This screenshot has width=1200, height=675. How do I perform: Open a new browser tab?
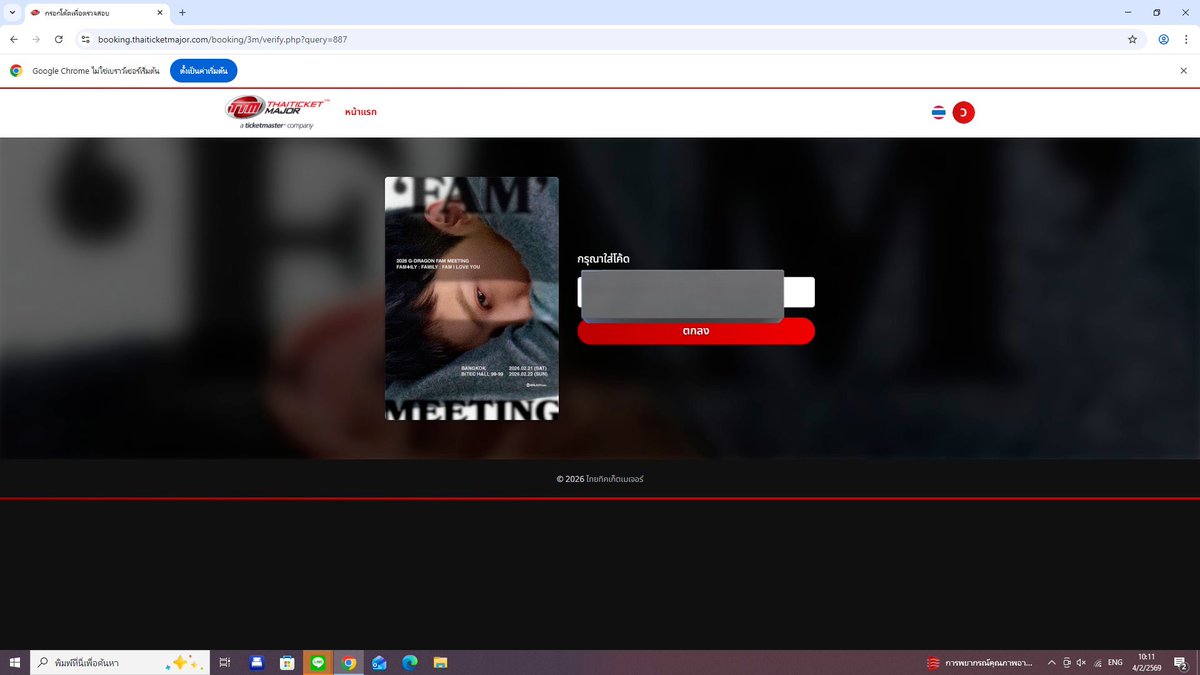point(182,13)
